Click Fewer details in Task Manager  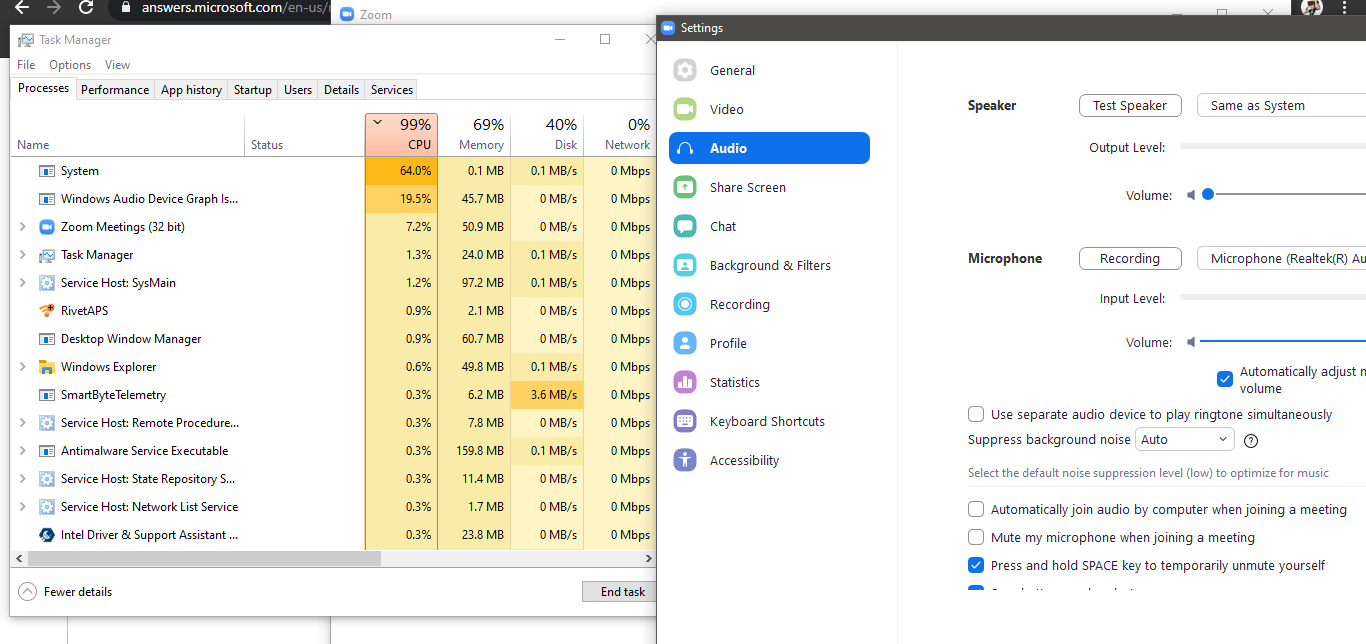[x=78, y=592]
